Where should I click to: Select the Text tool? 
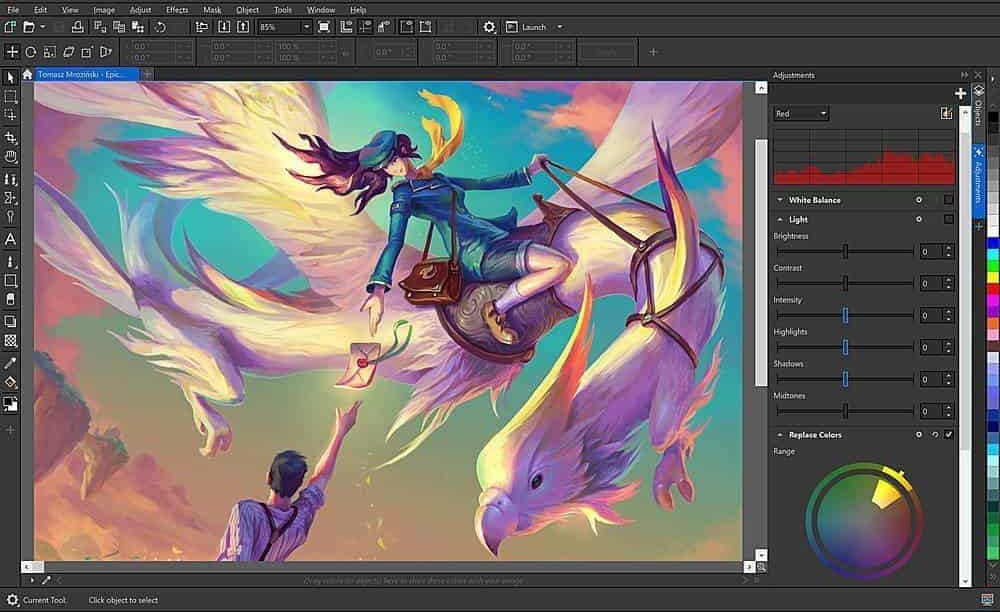coord(11,239)
